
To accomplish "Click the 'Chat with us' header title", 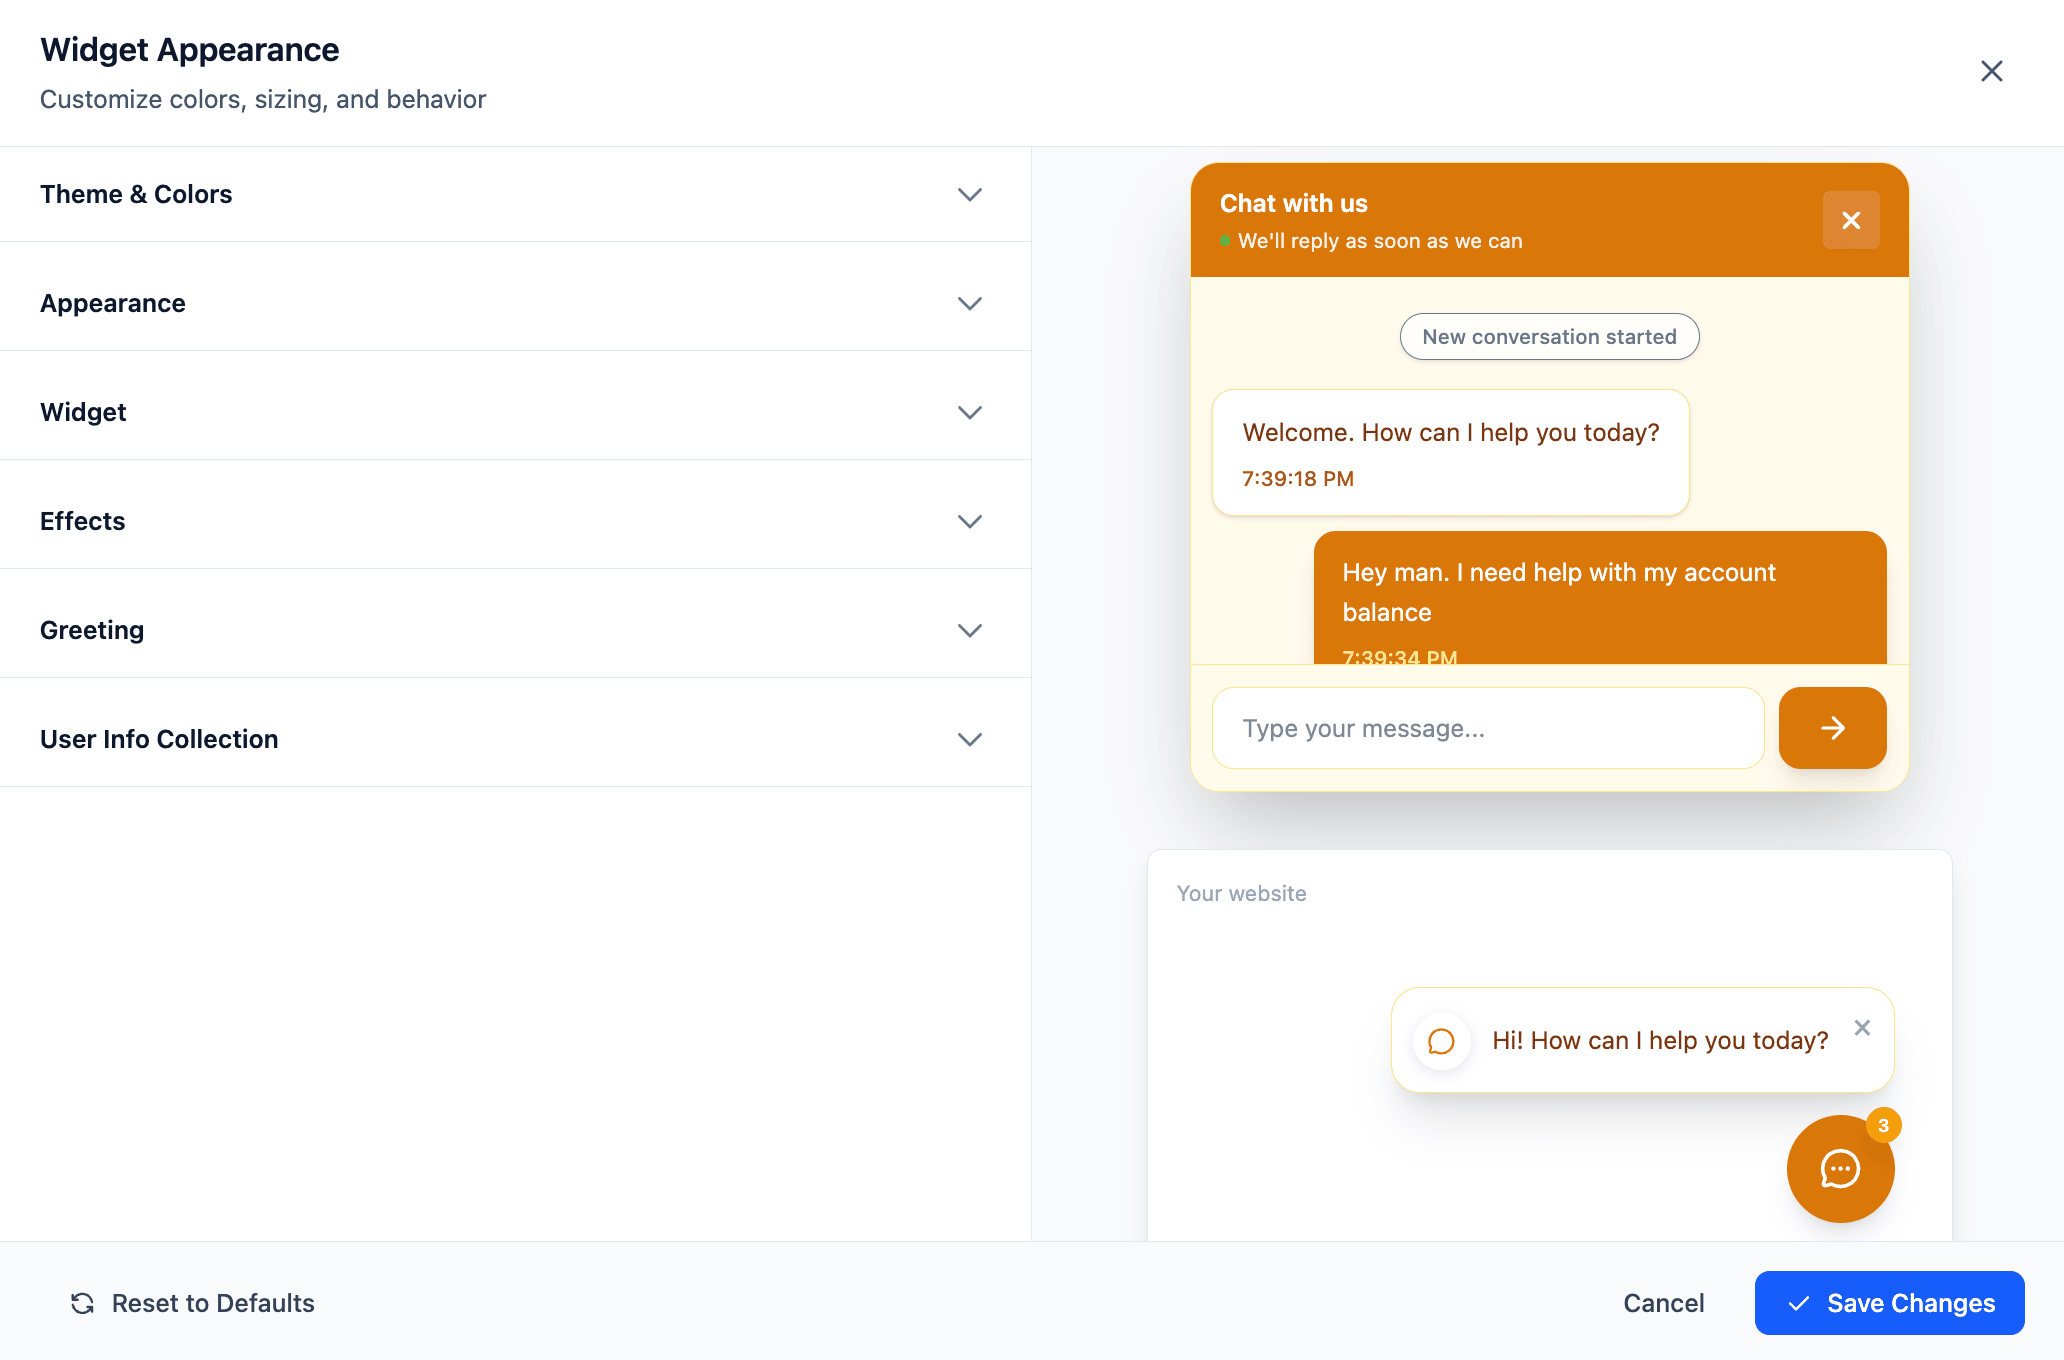I will click(x=1294, y=203).
